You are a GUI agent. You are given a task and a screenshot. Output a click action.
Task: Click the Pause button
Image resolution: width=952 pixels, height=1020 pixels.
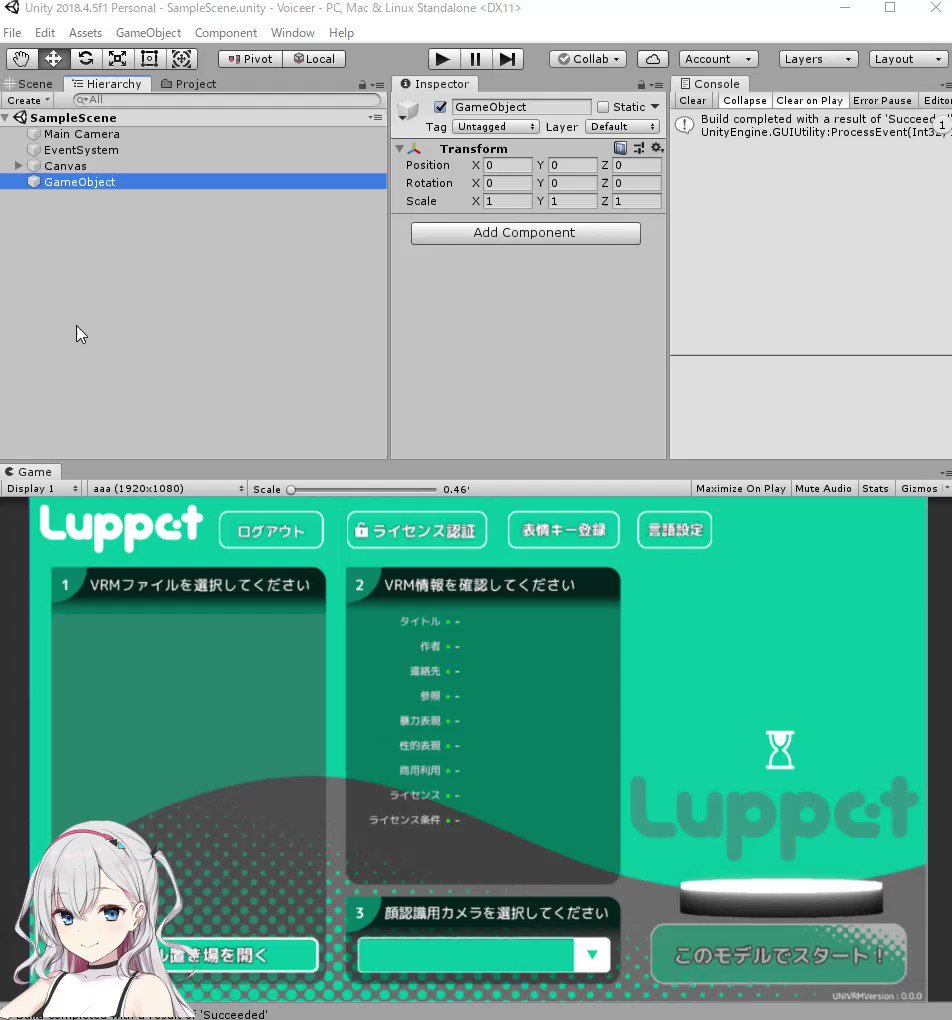coord(476,59)
